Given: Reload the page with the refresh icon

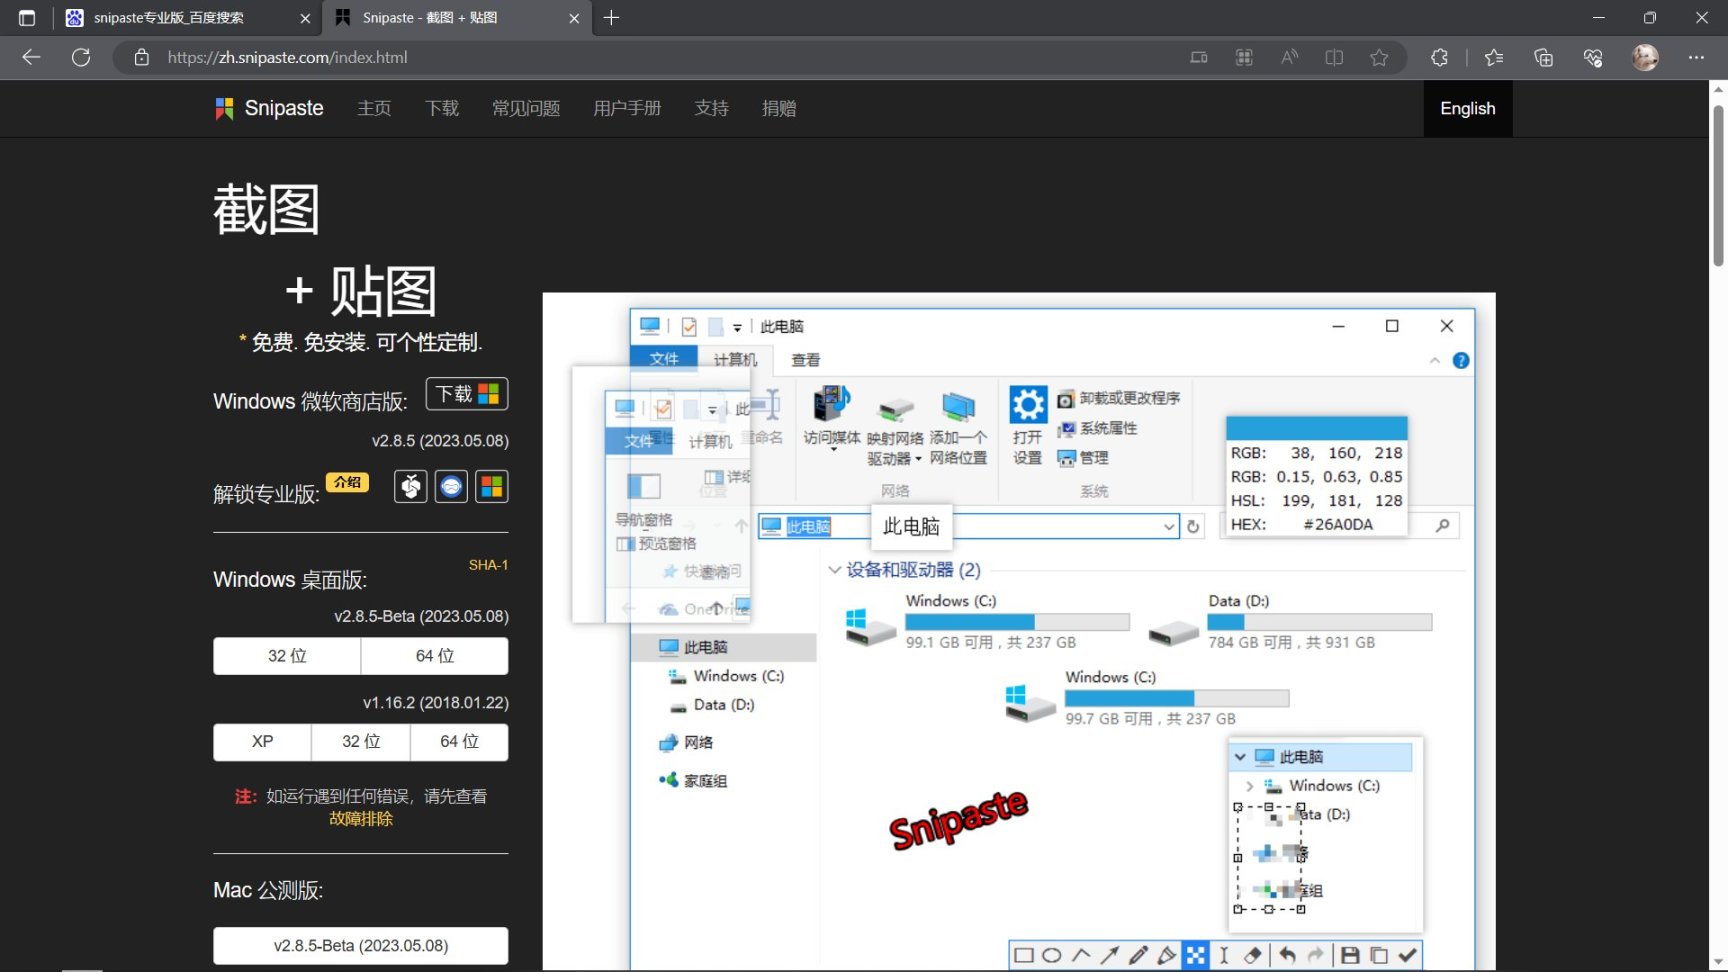Looking at the screenshot, I should pyautogui.click(x=81, y=57).
